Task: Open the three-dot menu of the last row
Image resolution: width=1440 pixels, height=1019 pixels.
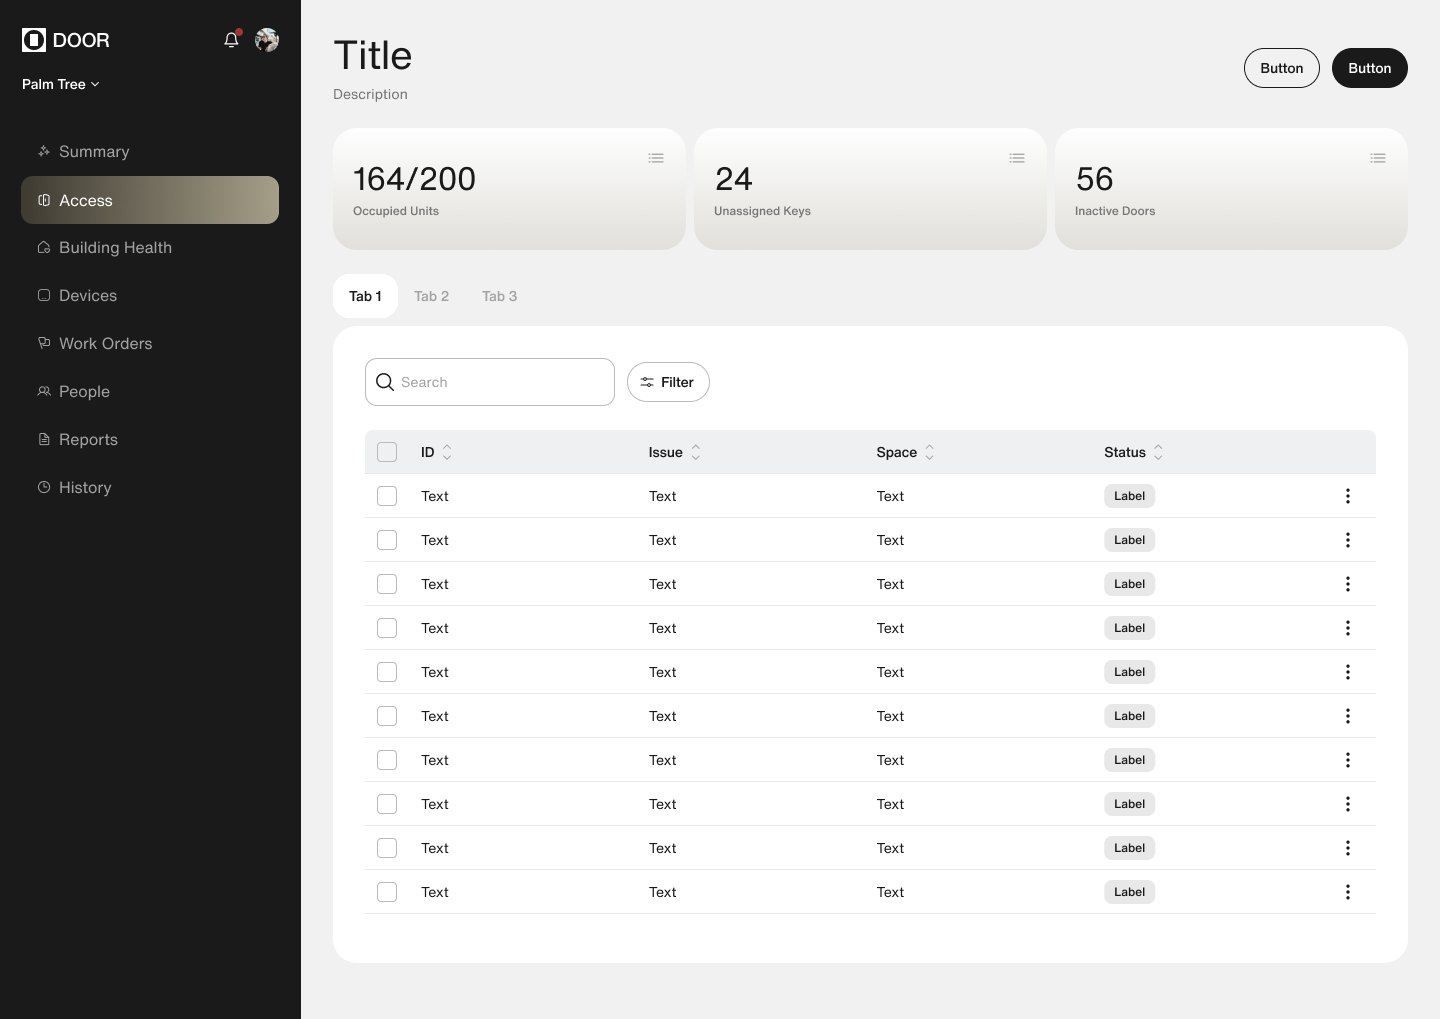Action: (1348, 892)
